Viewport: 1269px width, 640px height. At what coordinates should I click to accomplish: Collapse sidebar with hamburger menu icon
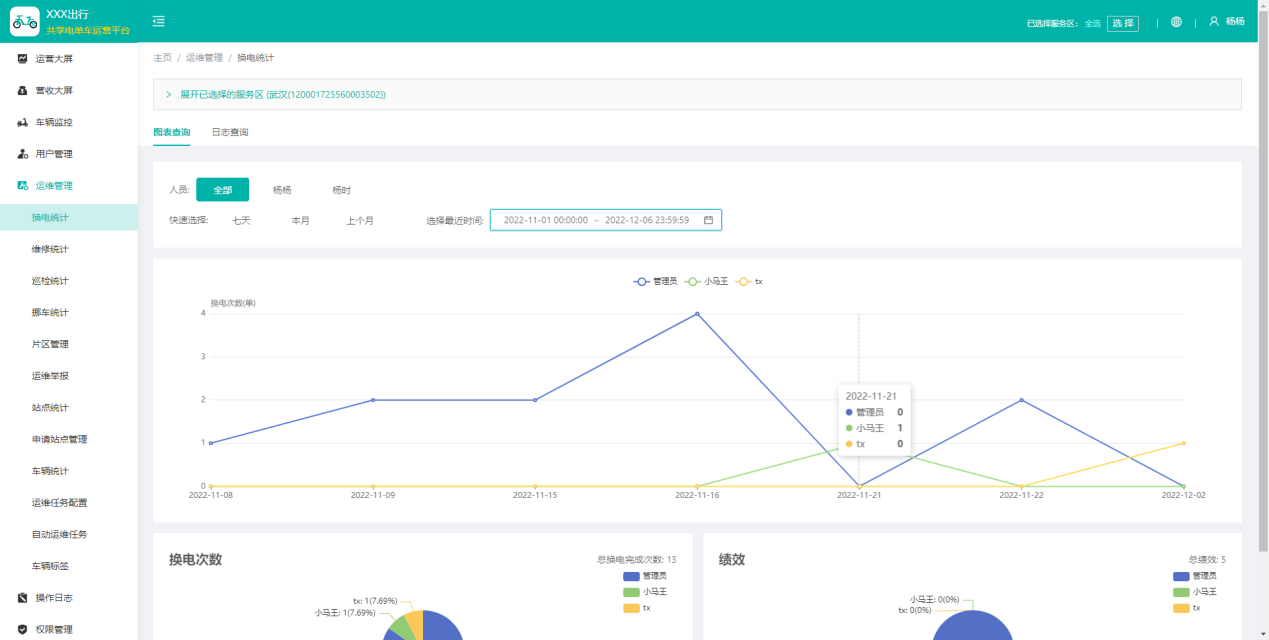159,21
